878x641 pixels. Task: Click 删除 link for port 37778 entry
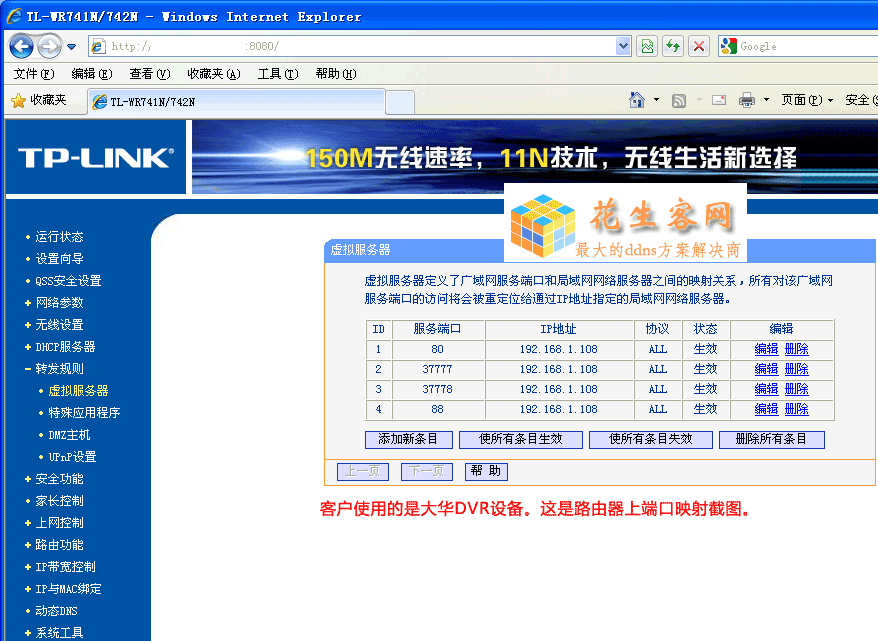click(x=796, y=389)
